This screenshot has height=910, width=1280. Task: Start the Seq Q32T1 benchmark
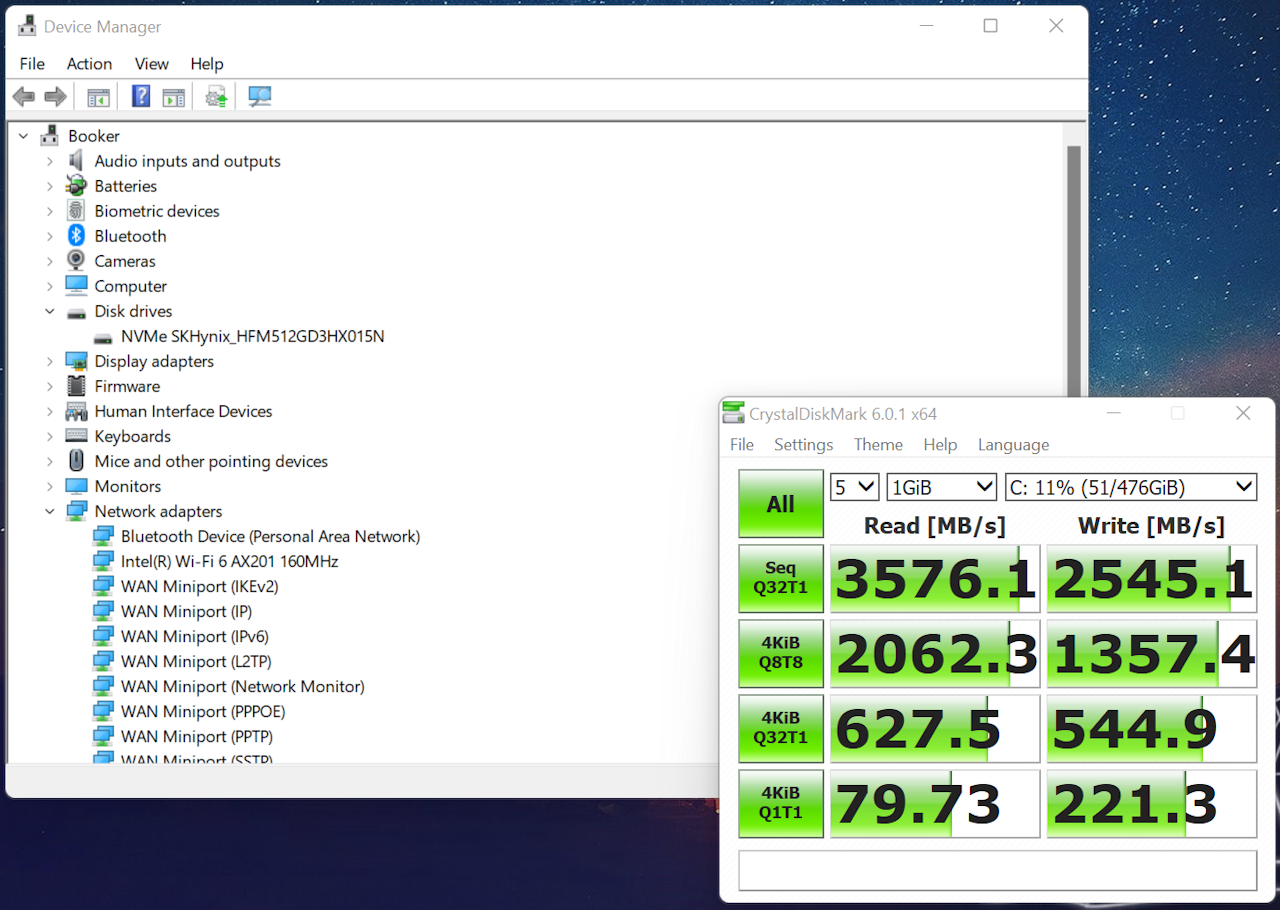(x=781, y=578)
